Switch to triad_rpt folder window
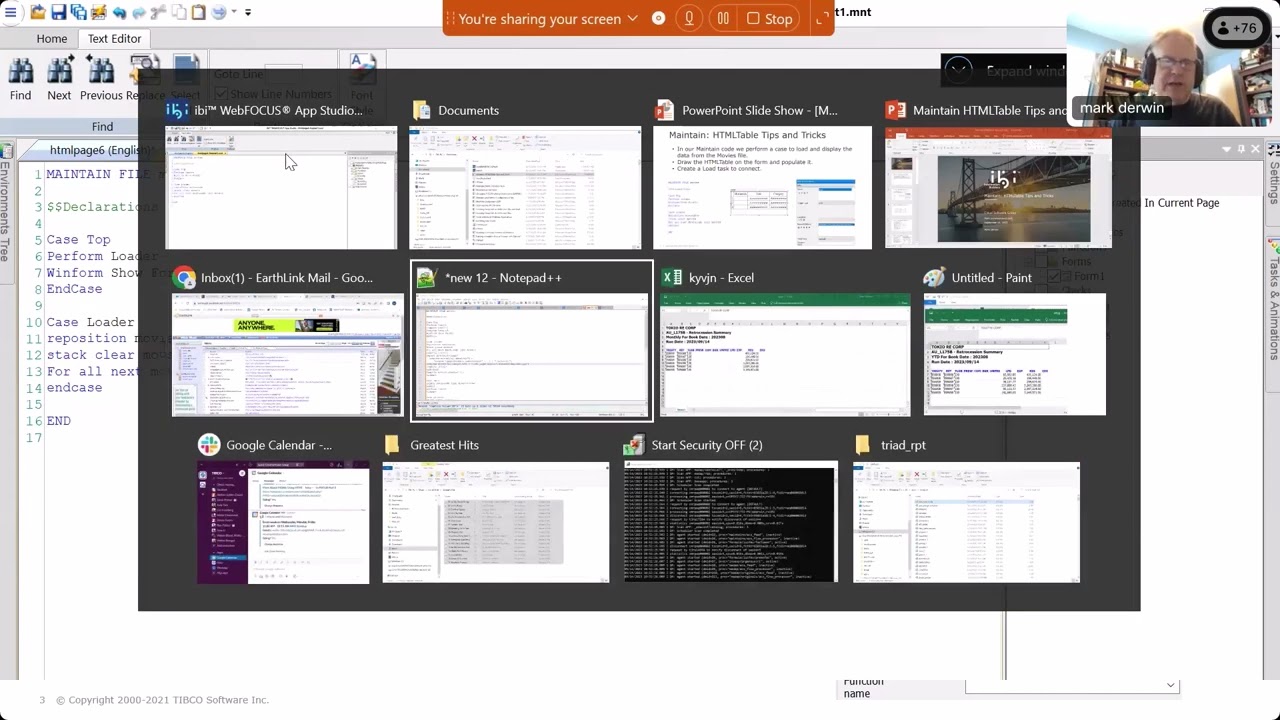 click(966, 510)
